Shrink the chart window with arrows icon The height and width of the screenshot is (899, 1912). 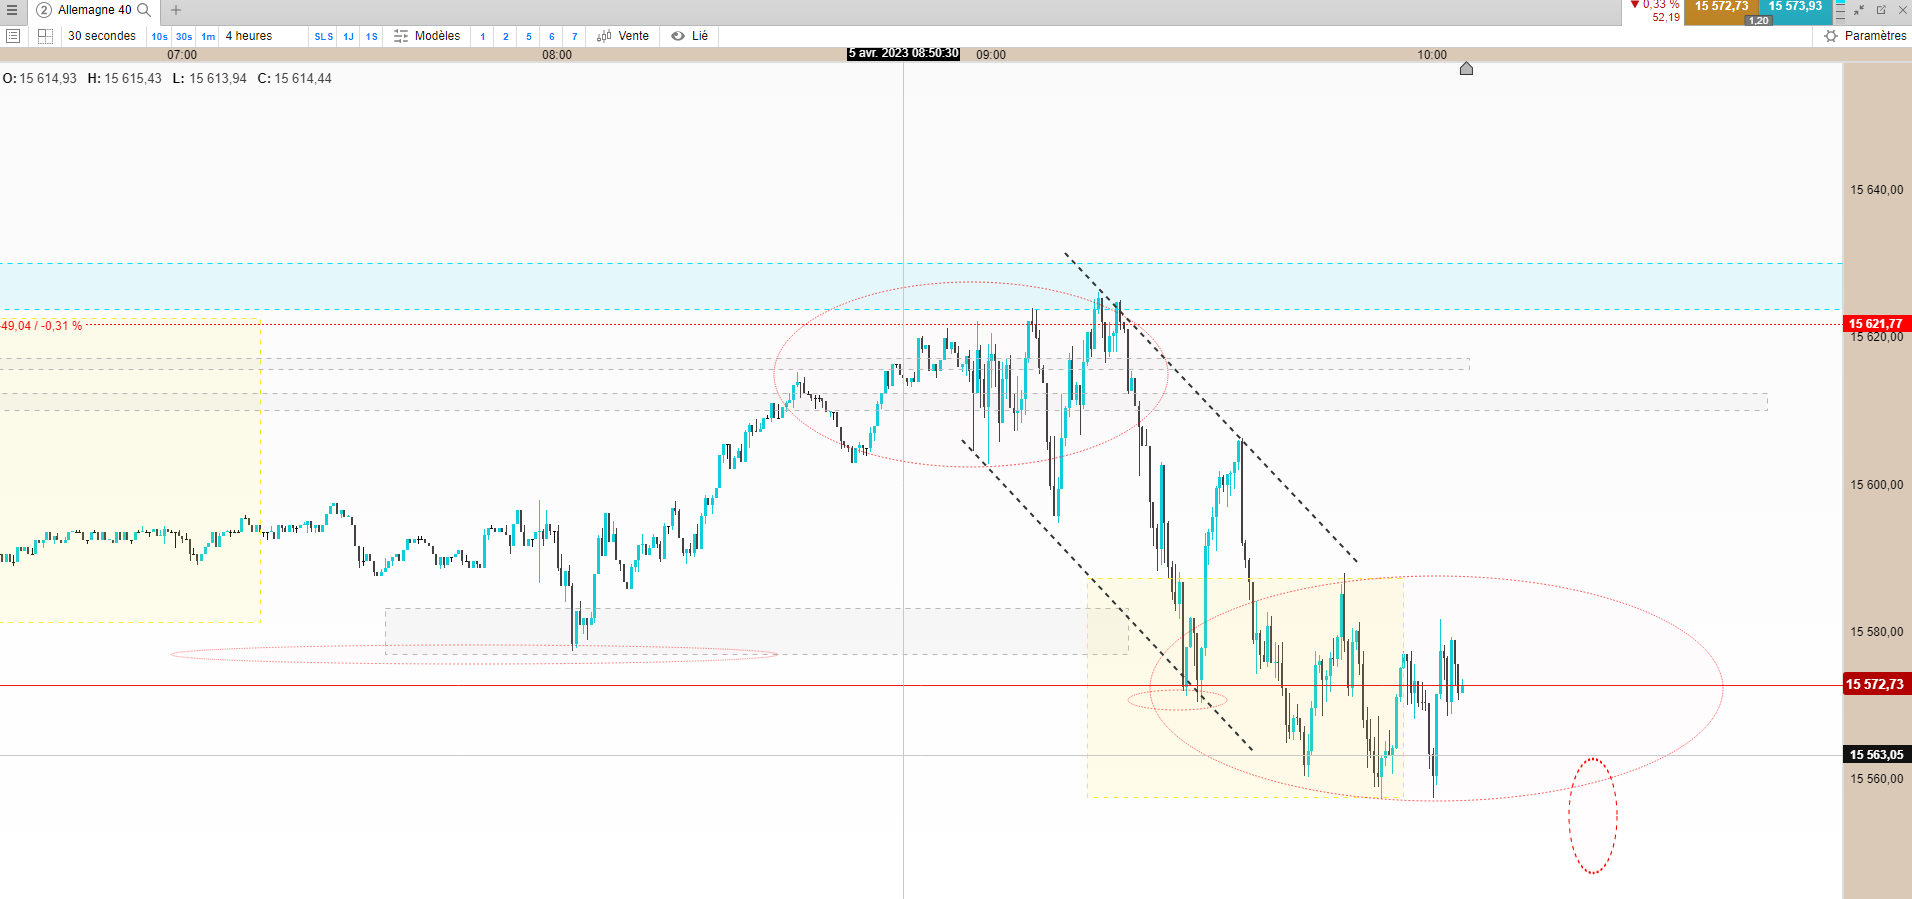point(1859,10)
